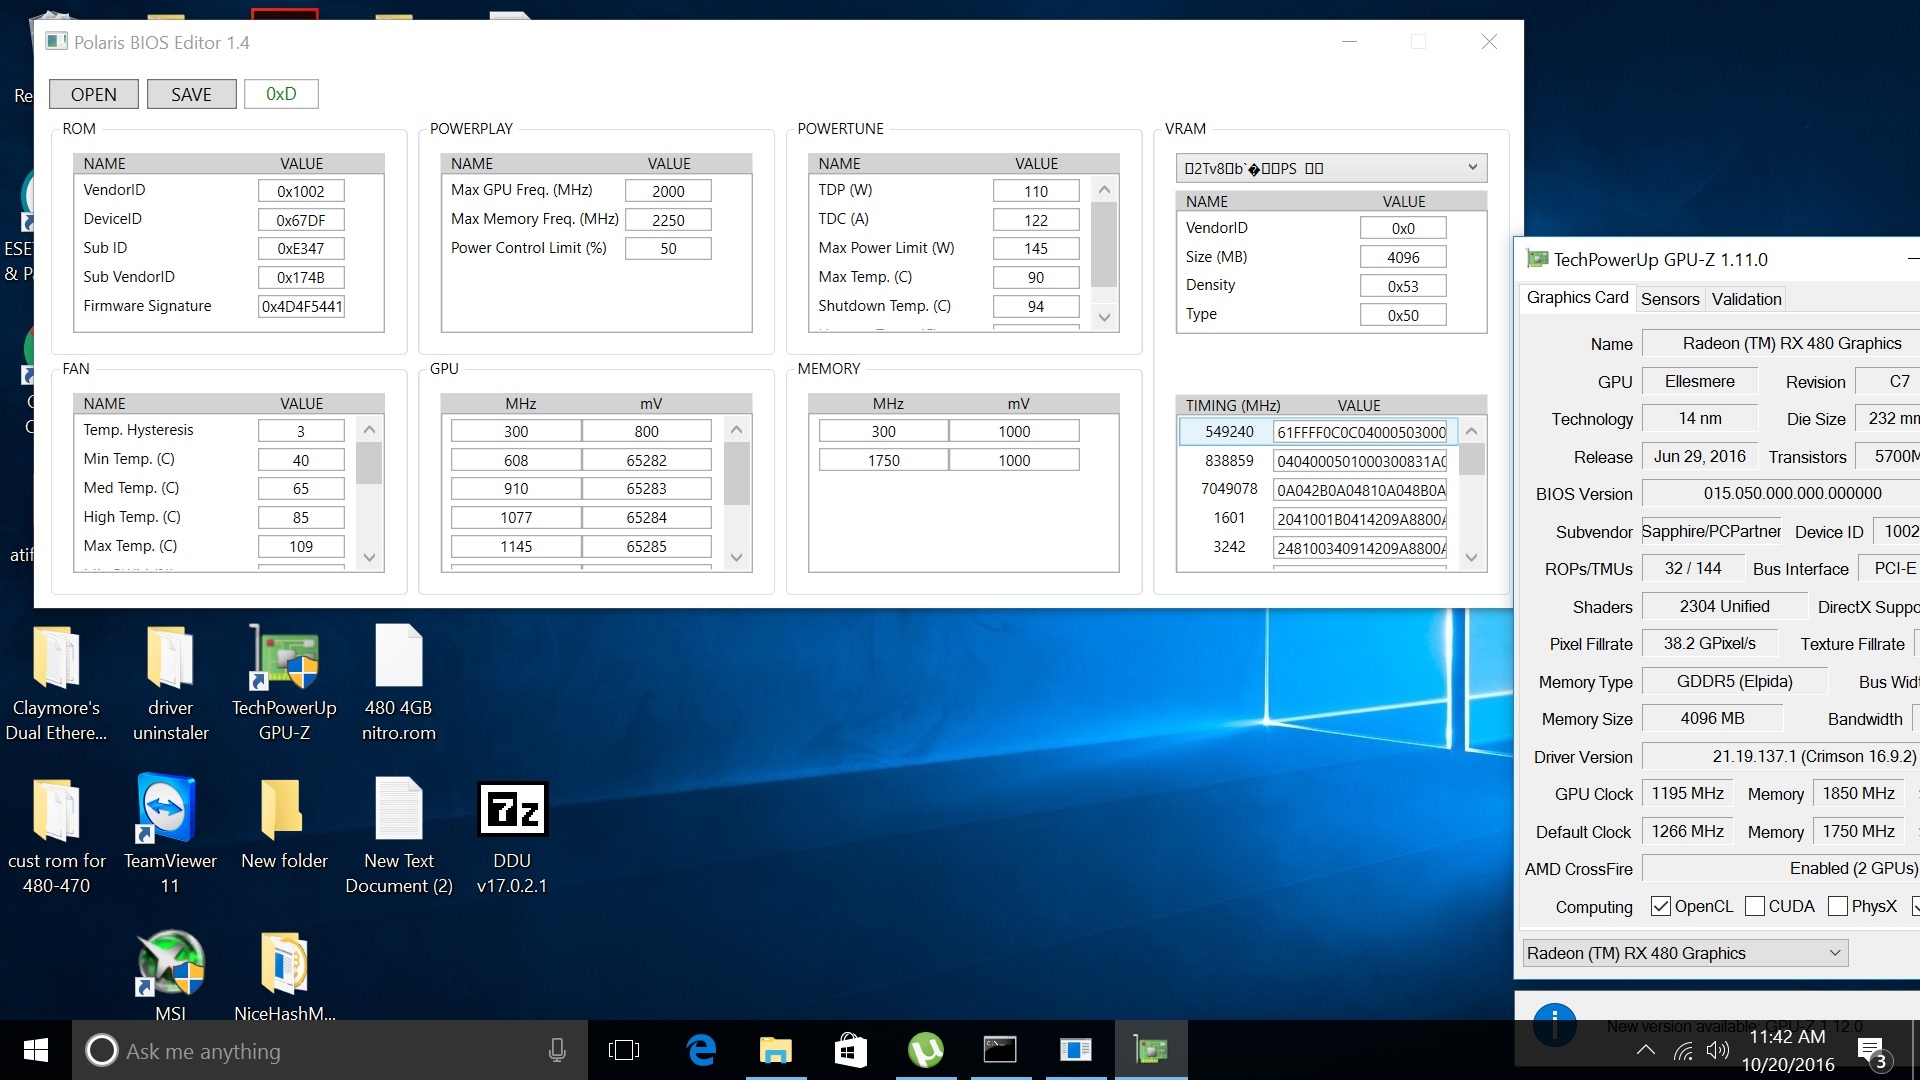Click the OPEN button in Polaris BIOS Editor
The width and height of the screenshot is (1920, 1080).
(93, 94)
